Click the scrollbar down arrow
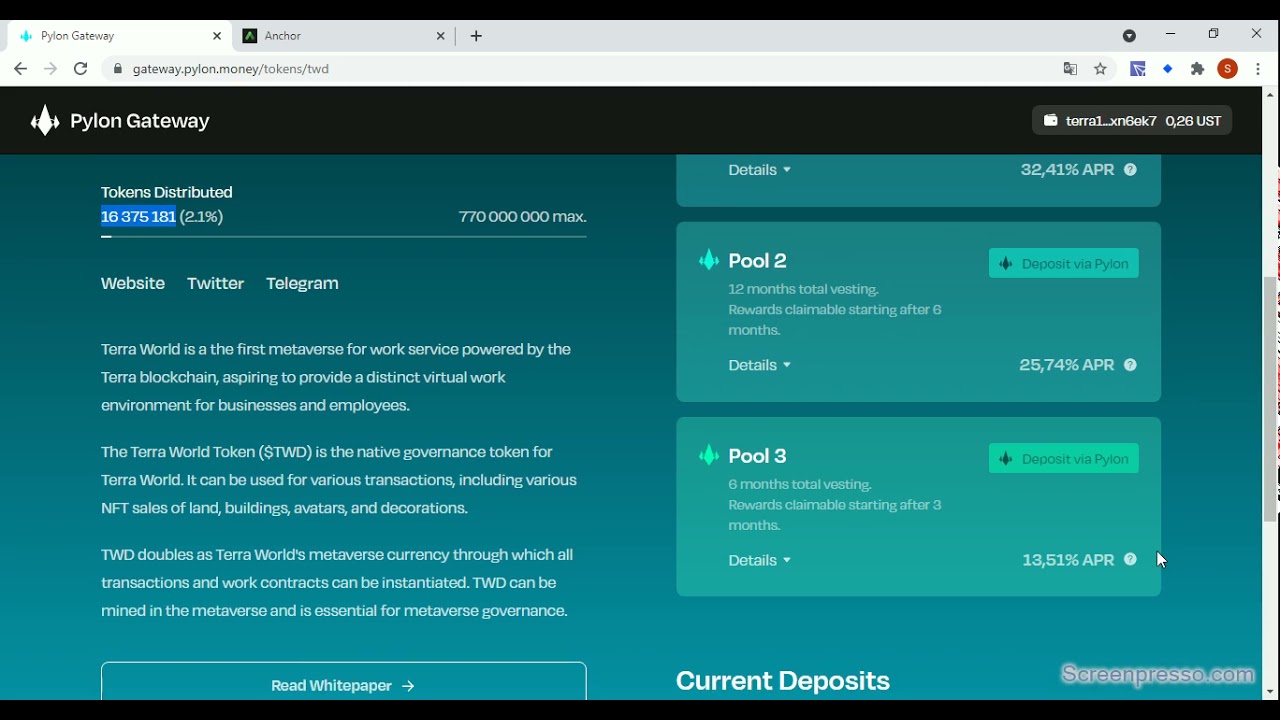 1271,692
